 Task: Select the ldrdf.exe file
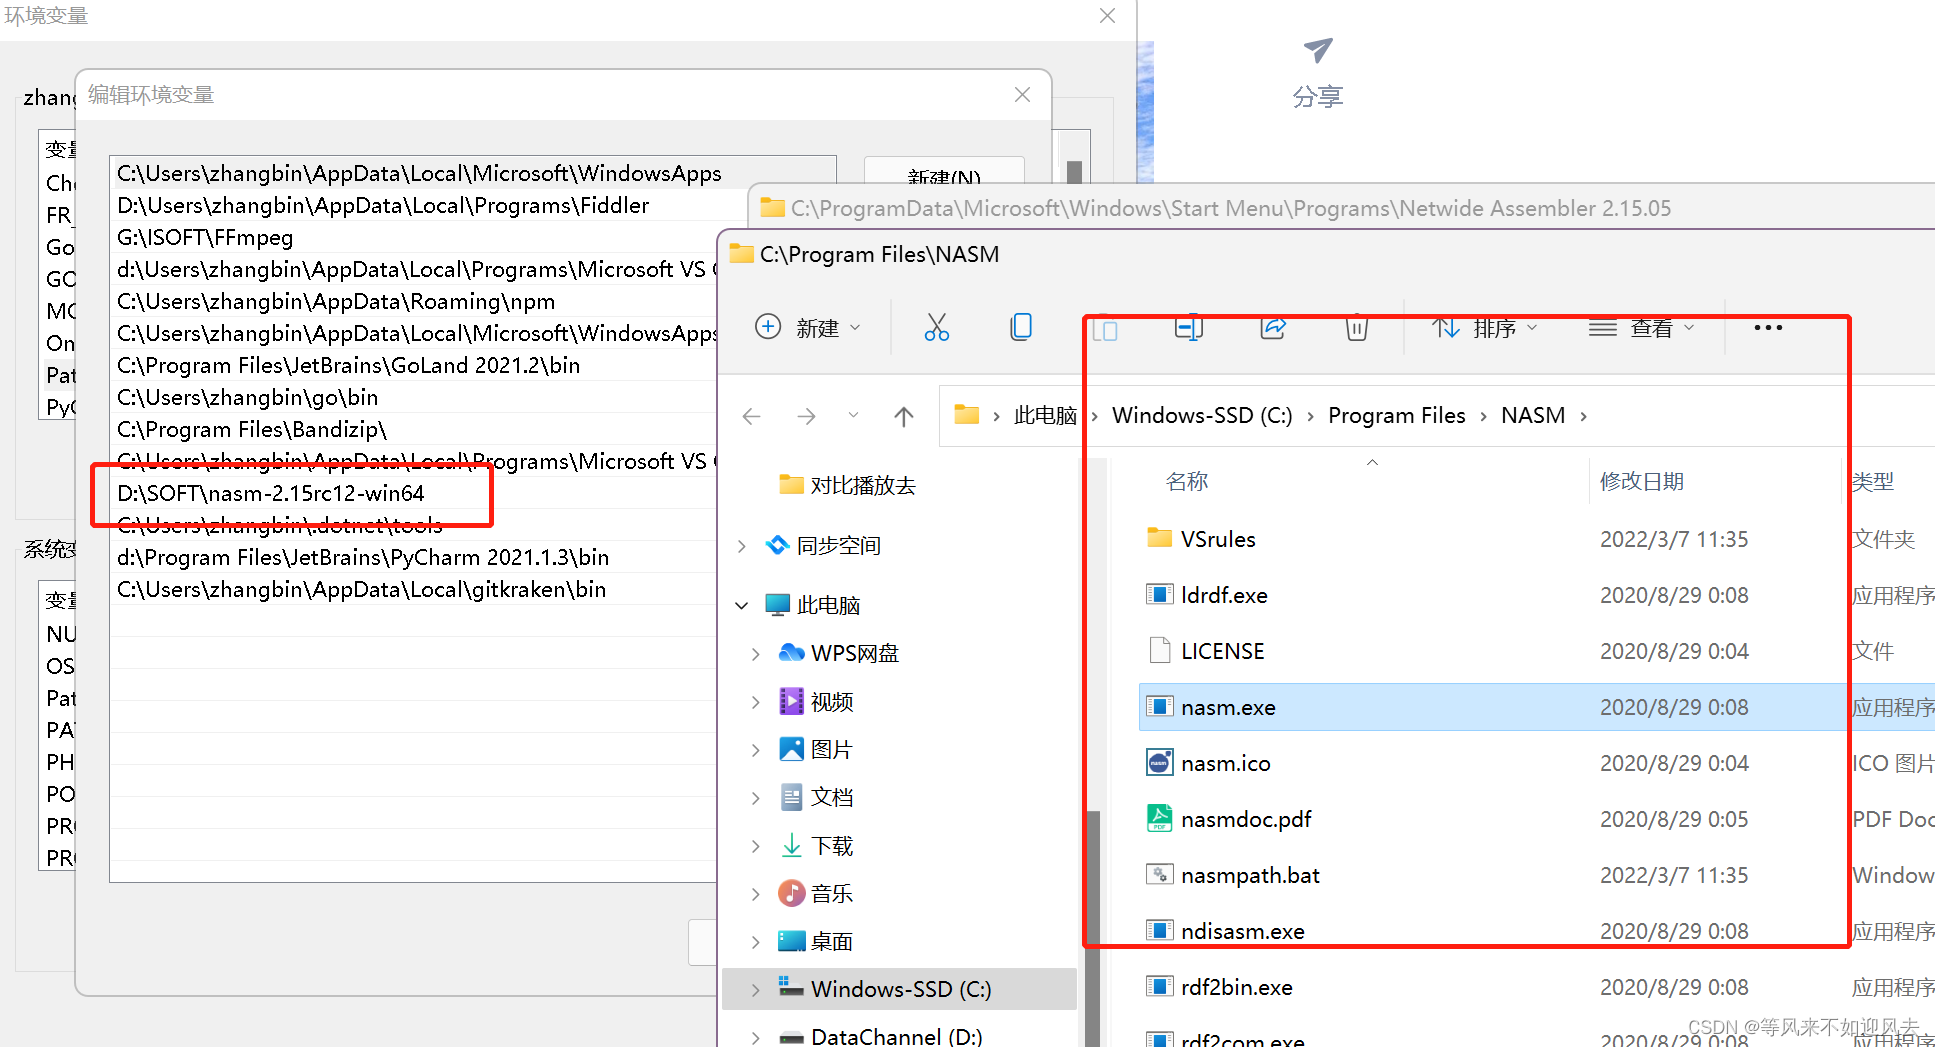(x=1224, y=595)
